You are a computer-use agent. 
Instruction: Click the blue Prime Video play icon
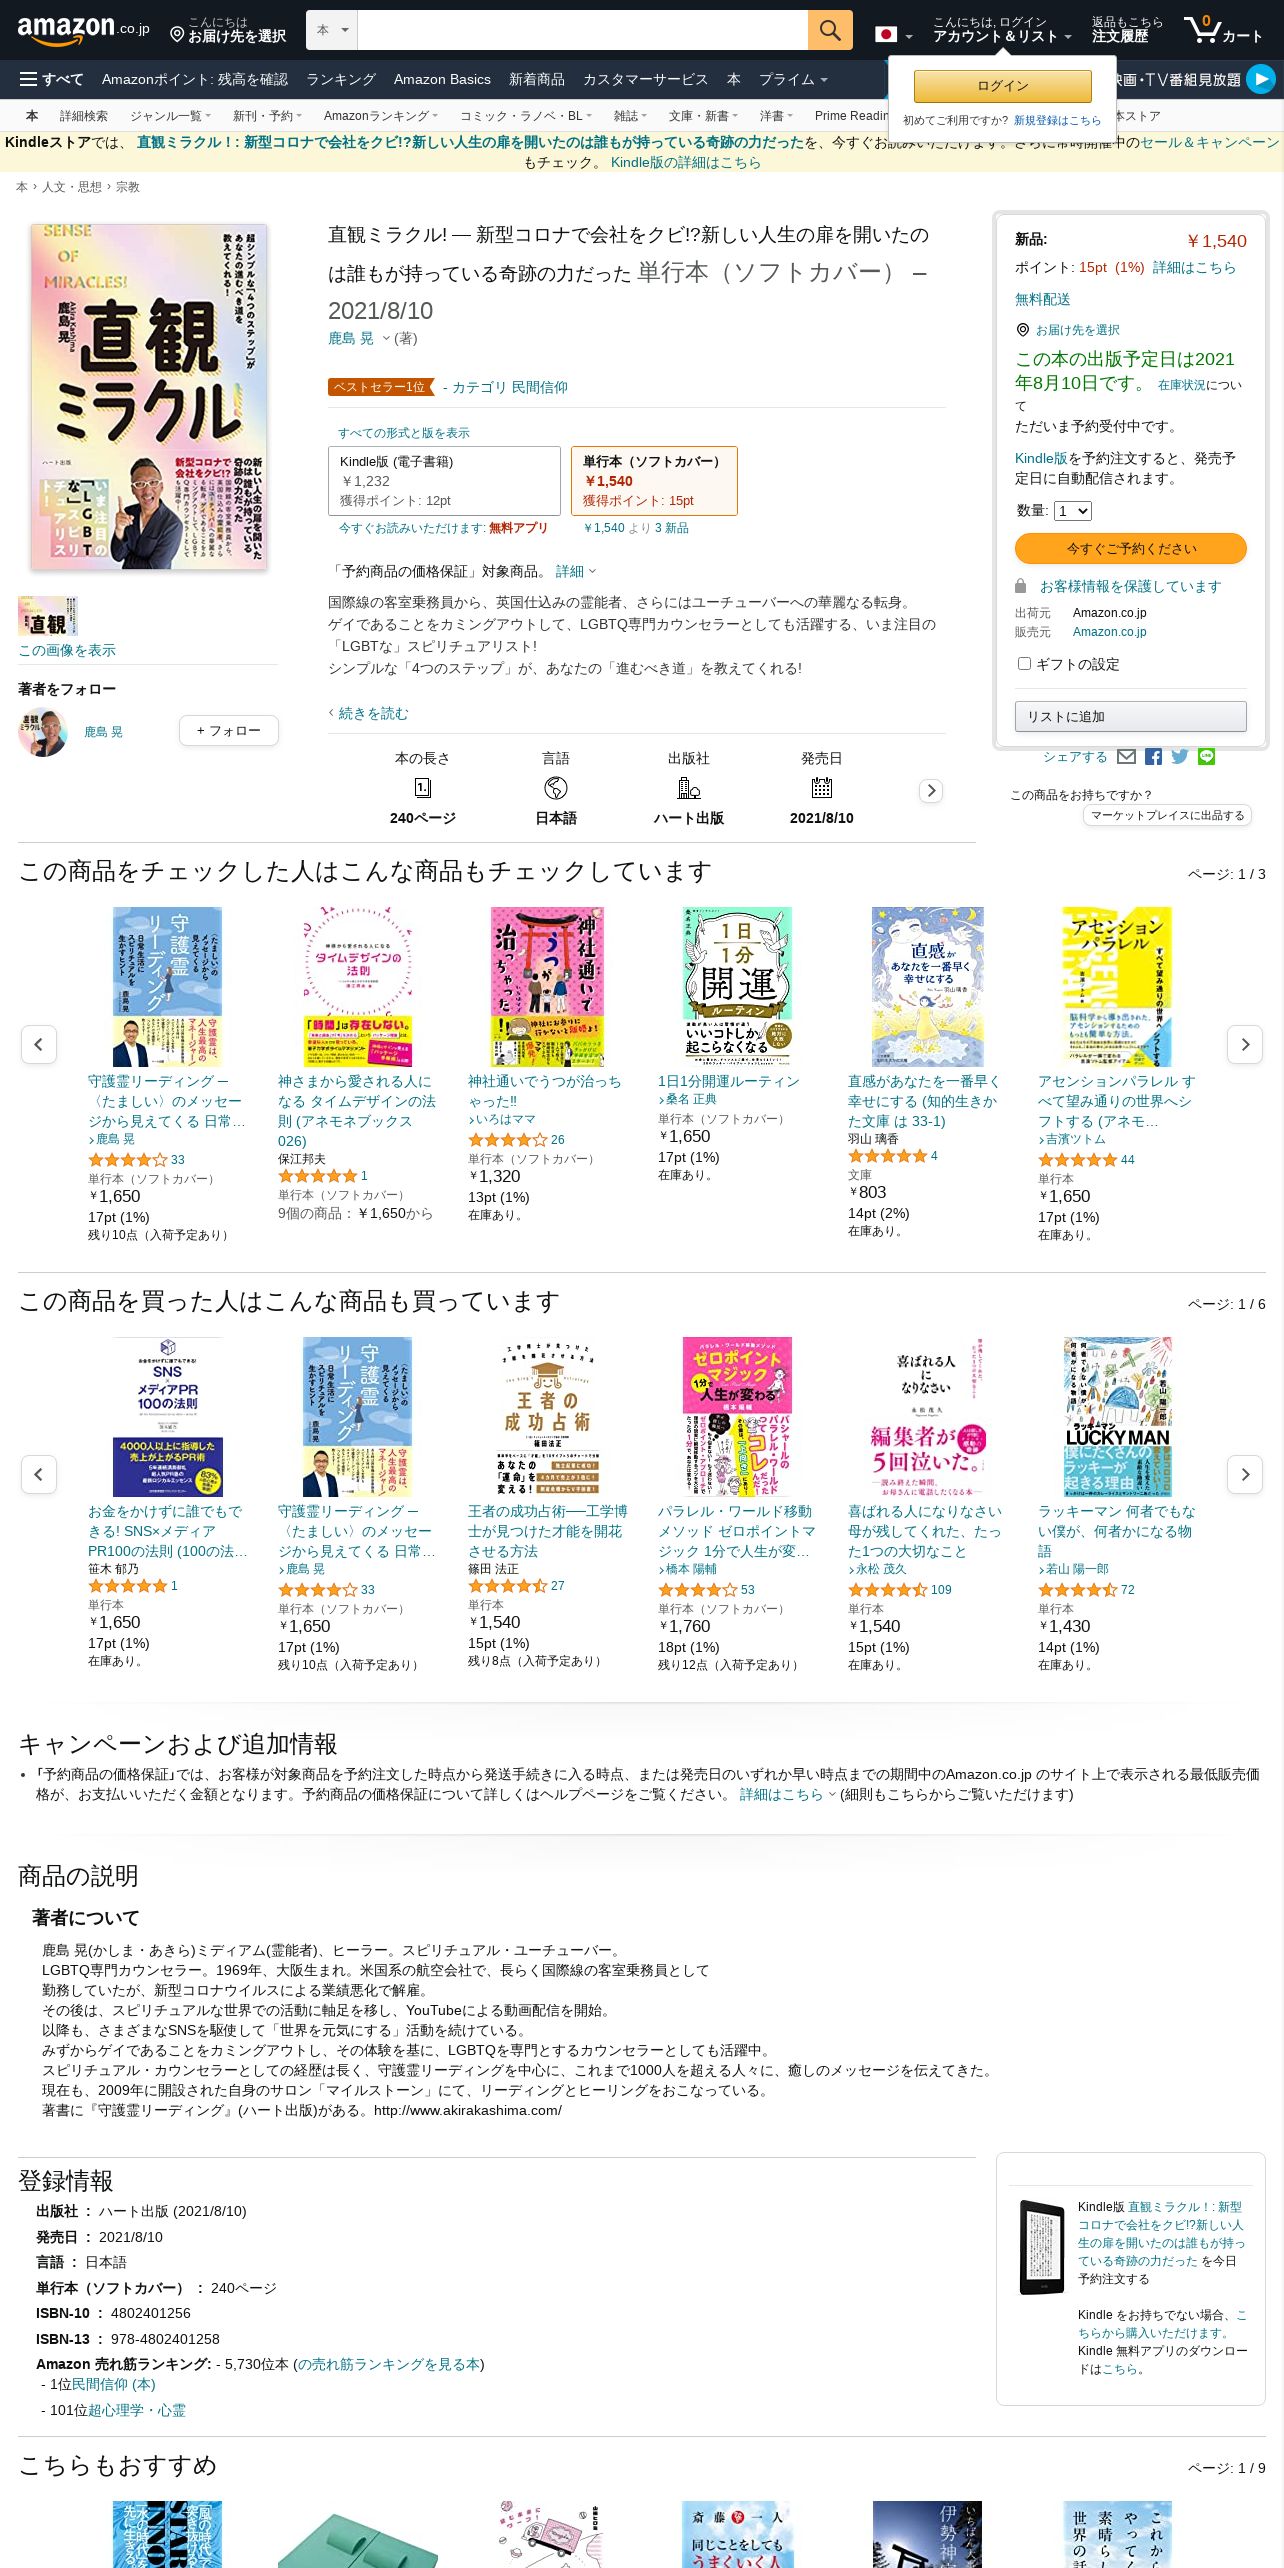pos(1261,79)
